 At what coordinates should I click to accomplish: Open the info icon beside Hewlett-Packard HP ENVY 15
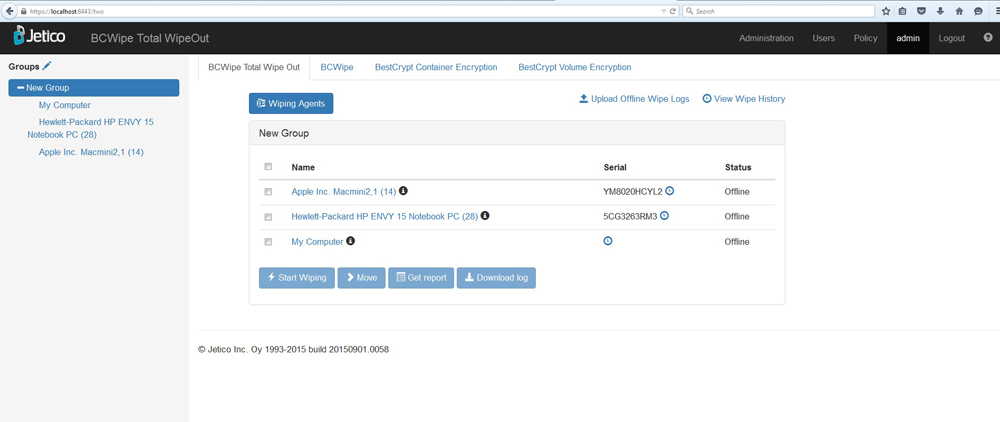485,215
